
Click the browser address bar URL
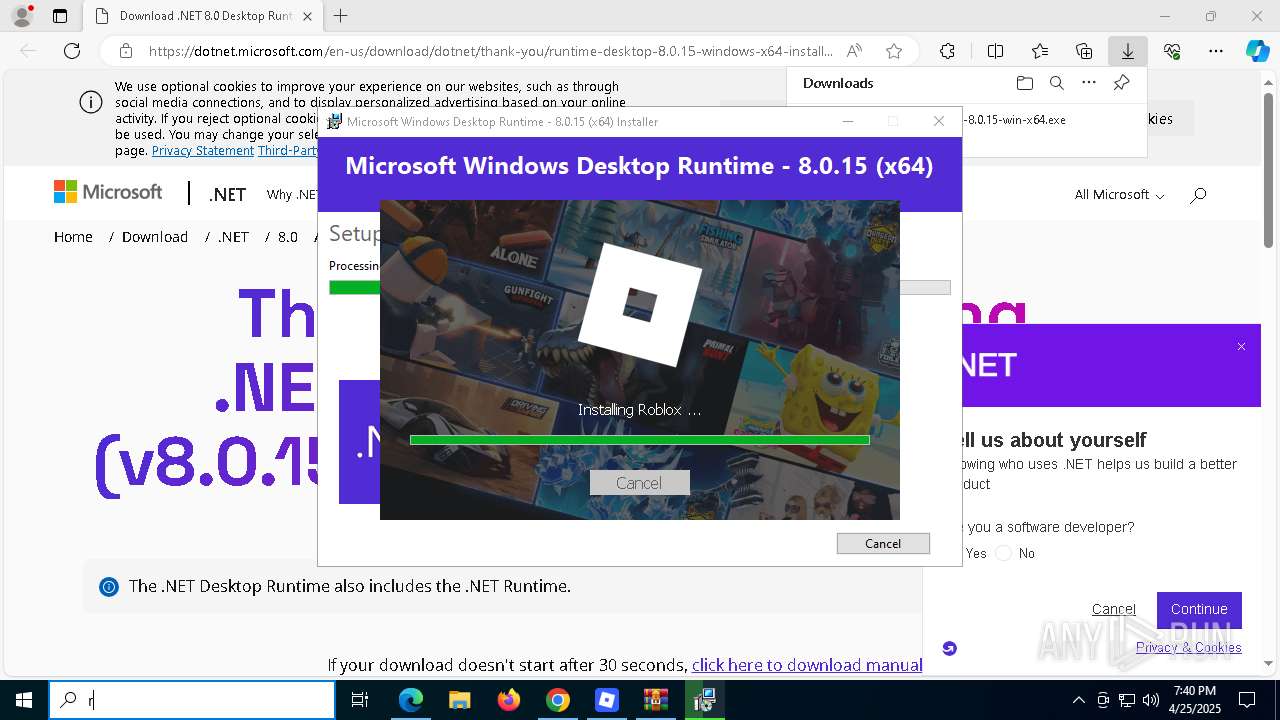click(490, 51)
